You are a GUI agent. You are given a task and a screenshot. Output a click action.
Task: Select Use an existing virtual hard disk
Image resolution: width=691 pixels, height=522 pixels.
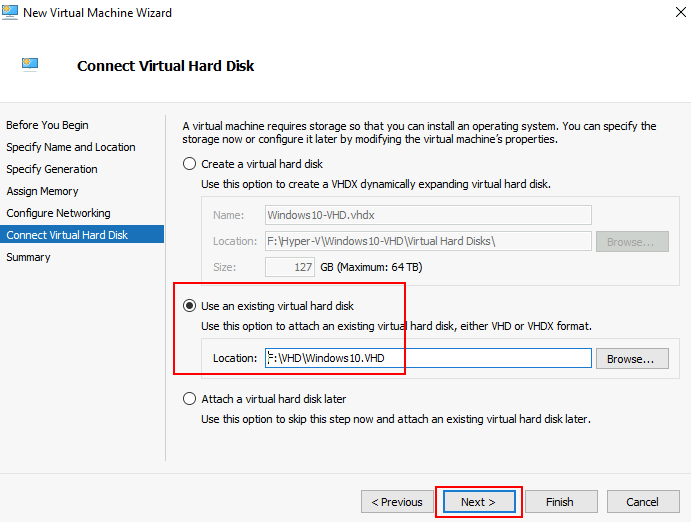[x=189, y=306]
